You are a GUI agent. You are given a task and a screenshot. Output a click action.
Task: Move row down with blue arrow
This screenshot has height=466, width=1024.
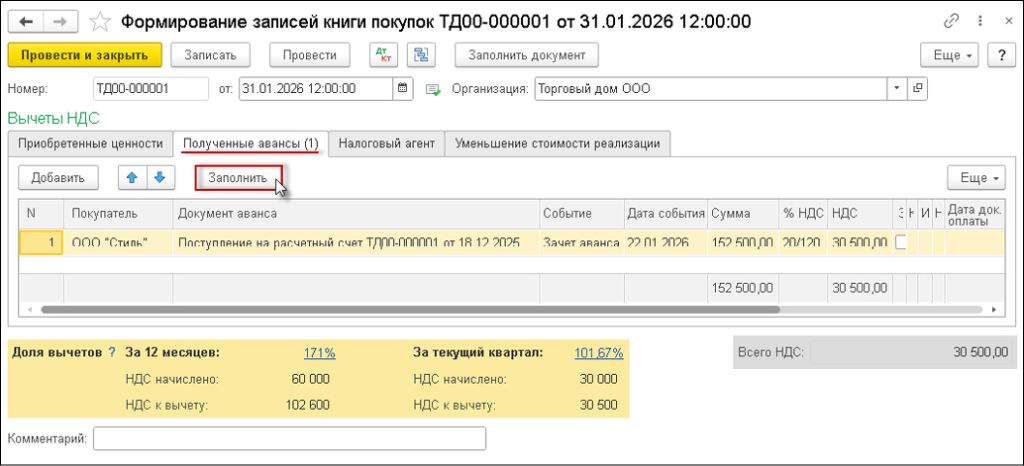point(160,177)
